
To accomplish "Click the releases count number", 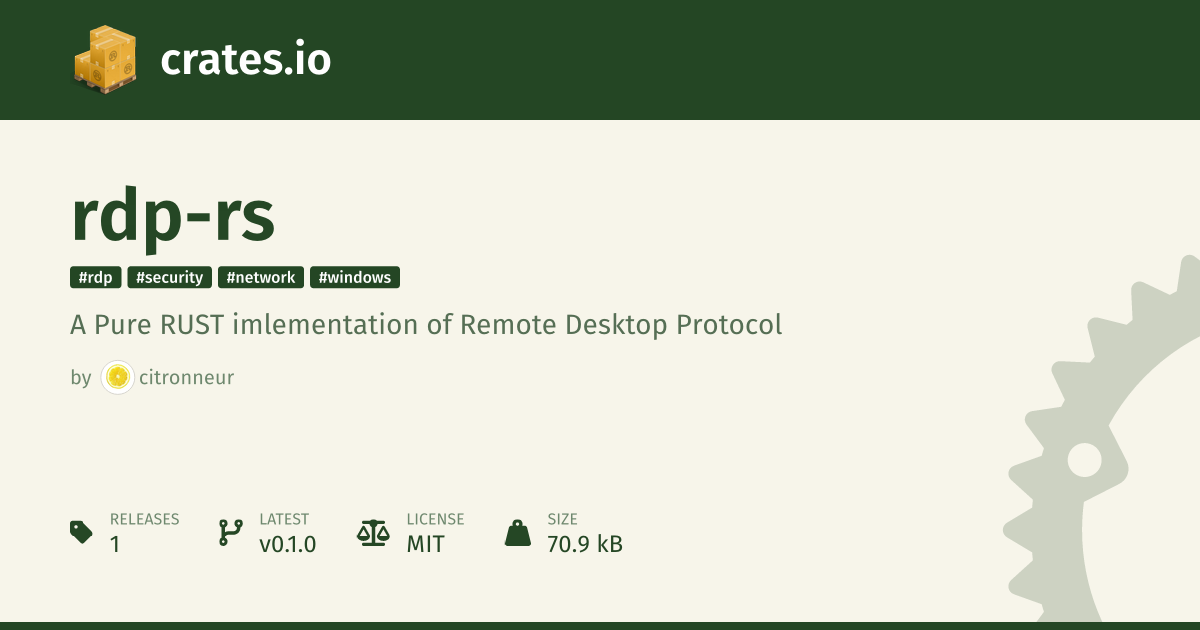I will 115,544.
